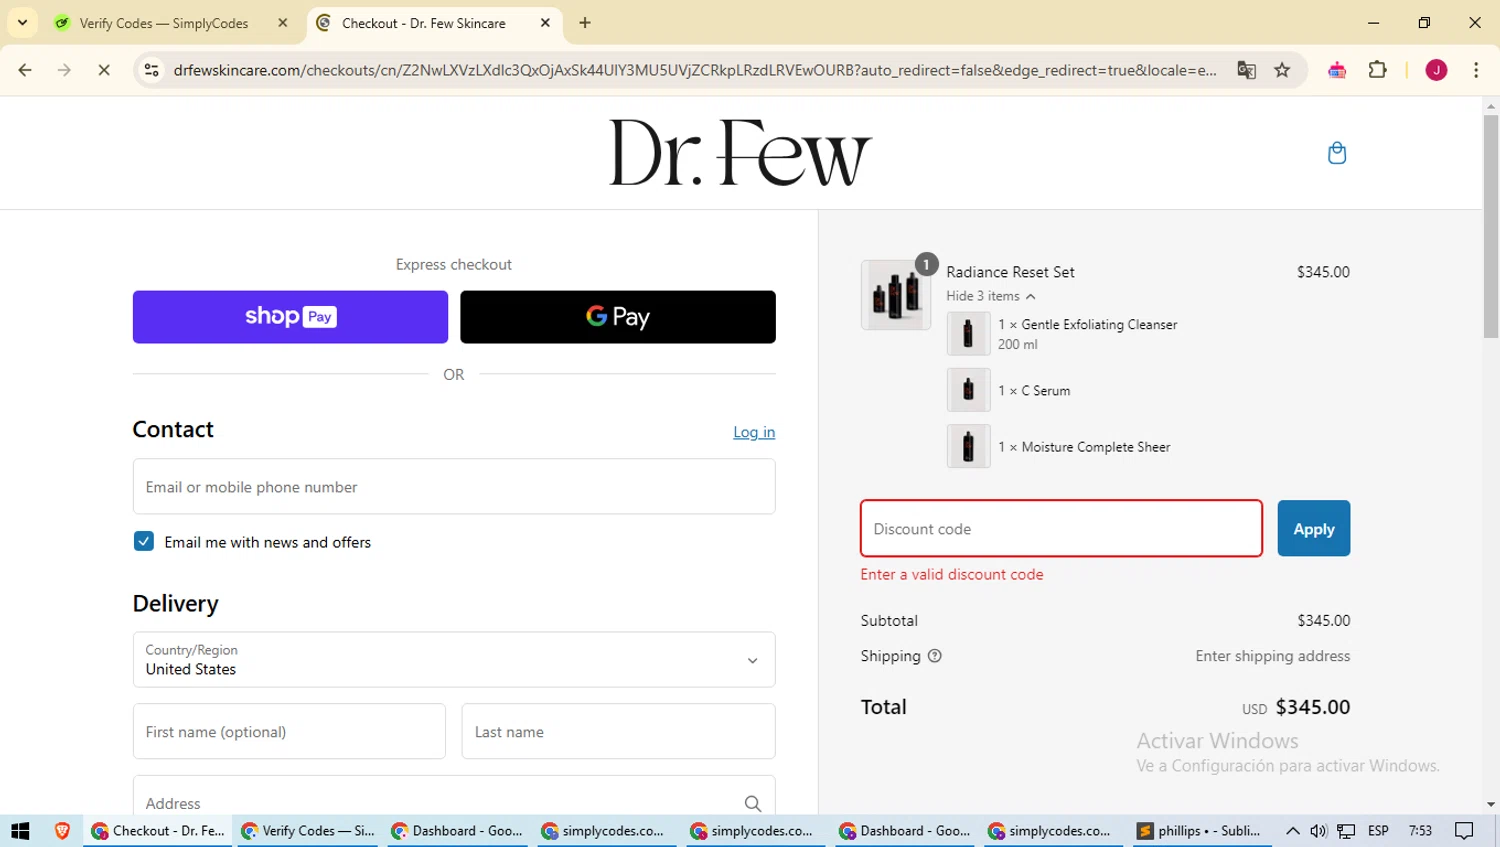Image resolution: width=1500 pixels, height=847 pixels.
Task: Click the Shipping help question mark icon
Action: [x=934, y=656]
